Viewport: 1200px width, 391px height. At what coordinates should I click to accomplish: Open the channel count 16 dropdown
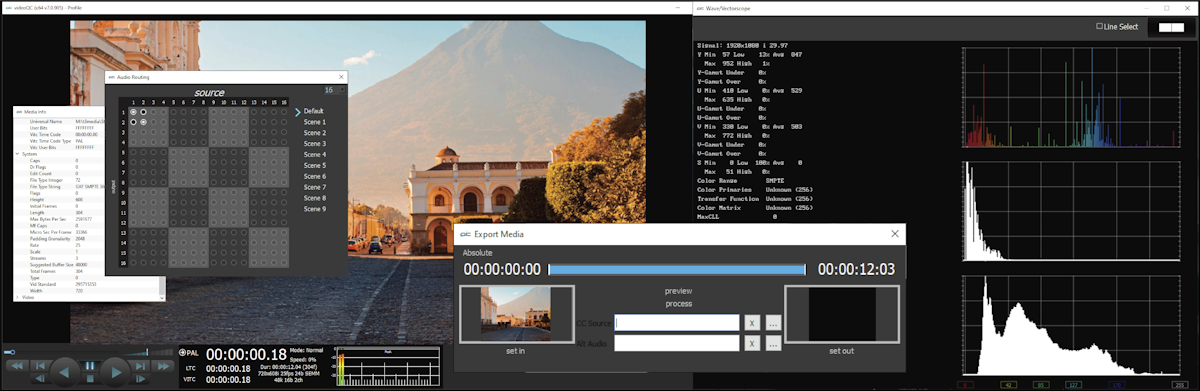tap(333, 90)
